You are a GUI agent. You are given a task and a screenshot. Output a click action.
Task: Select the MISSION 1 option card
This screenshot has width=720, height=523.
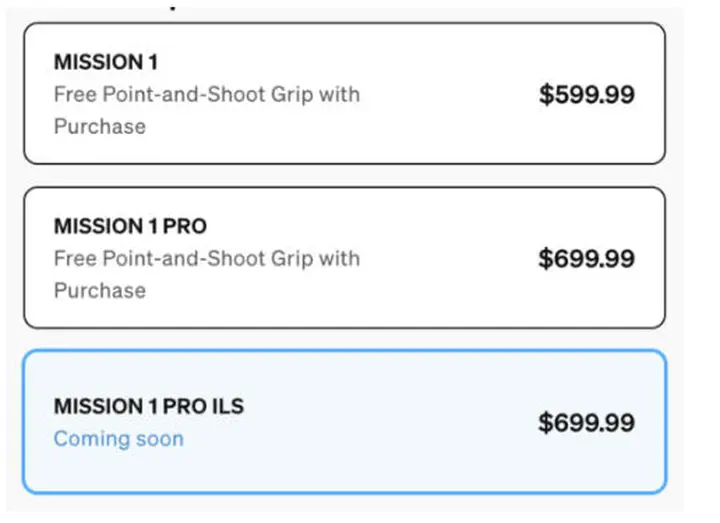(x=344, y=94)
